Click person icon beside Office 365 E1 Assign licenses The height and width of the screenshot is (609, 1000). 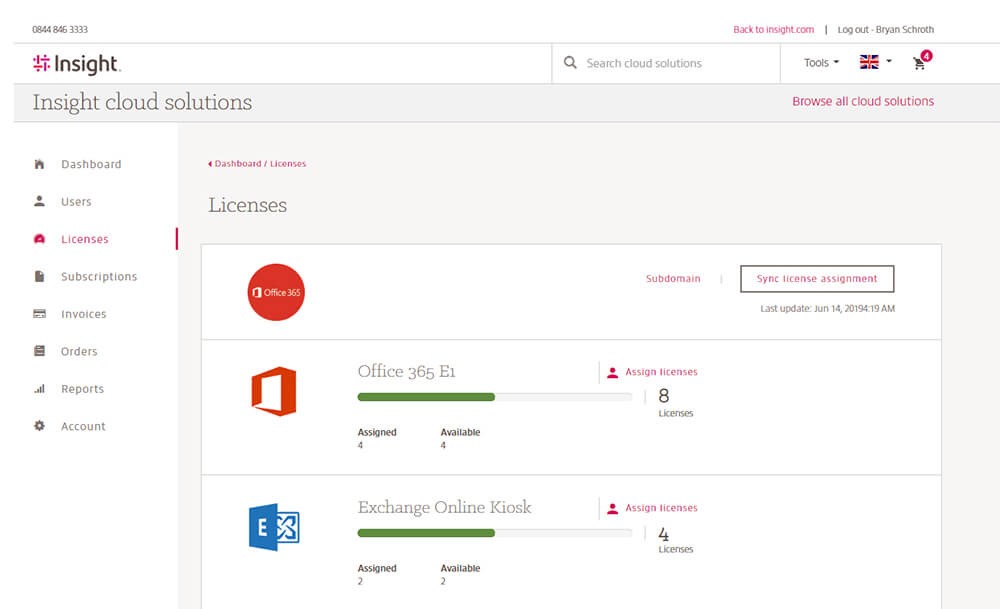612,372
